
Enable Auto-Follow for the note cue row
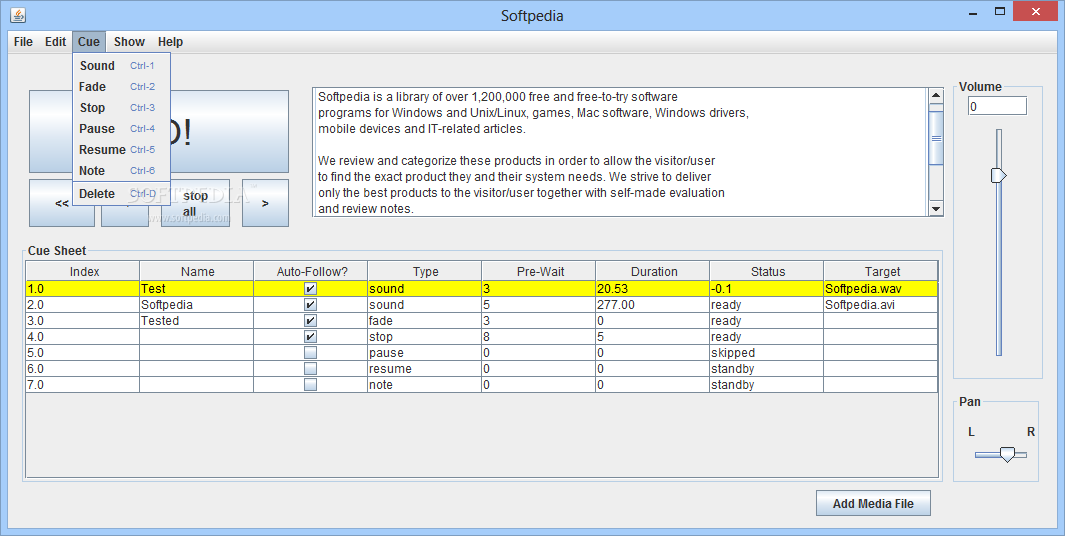click(x=310, y=385)
